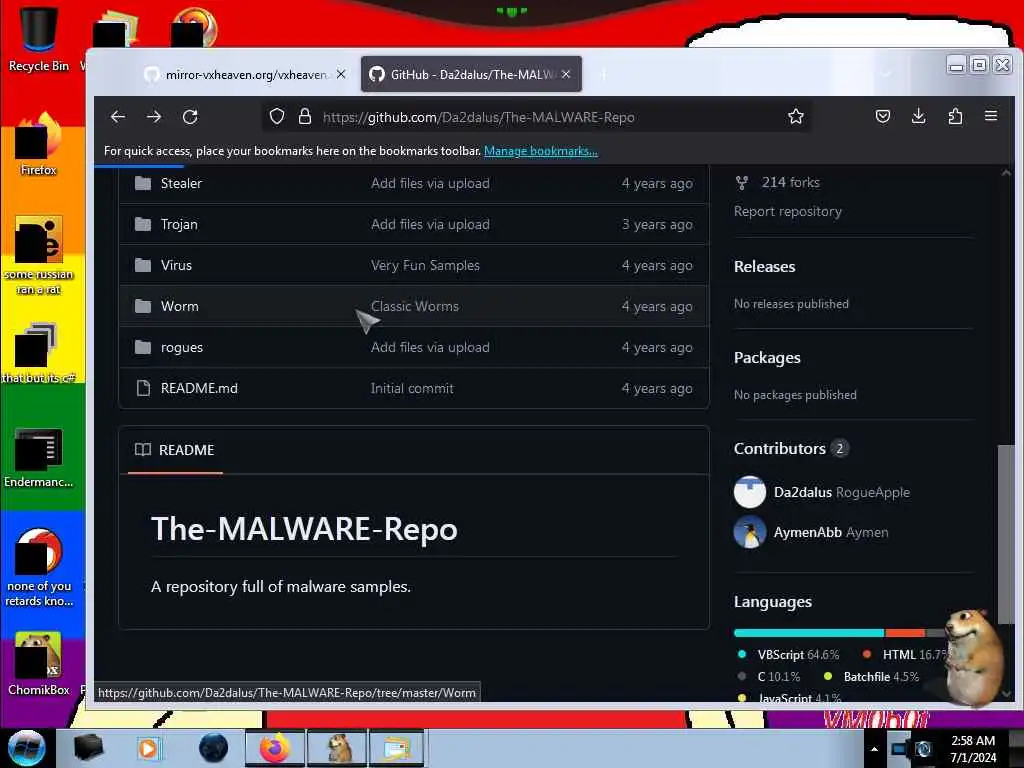Open the Packages heading link

tap(767, 358)
